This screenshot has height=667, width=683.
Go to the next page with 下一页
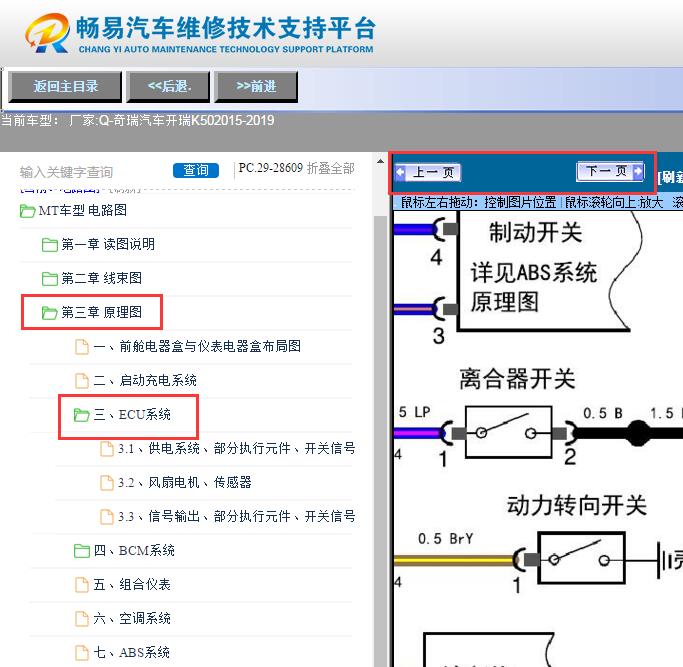coord(610,171)
